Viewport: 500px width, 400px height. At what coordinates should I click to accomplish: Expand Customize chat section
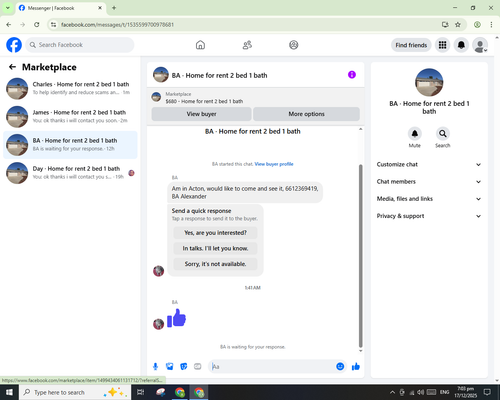pyautogui.click(x=429, y=164)
